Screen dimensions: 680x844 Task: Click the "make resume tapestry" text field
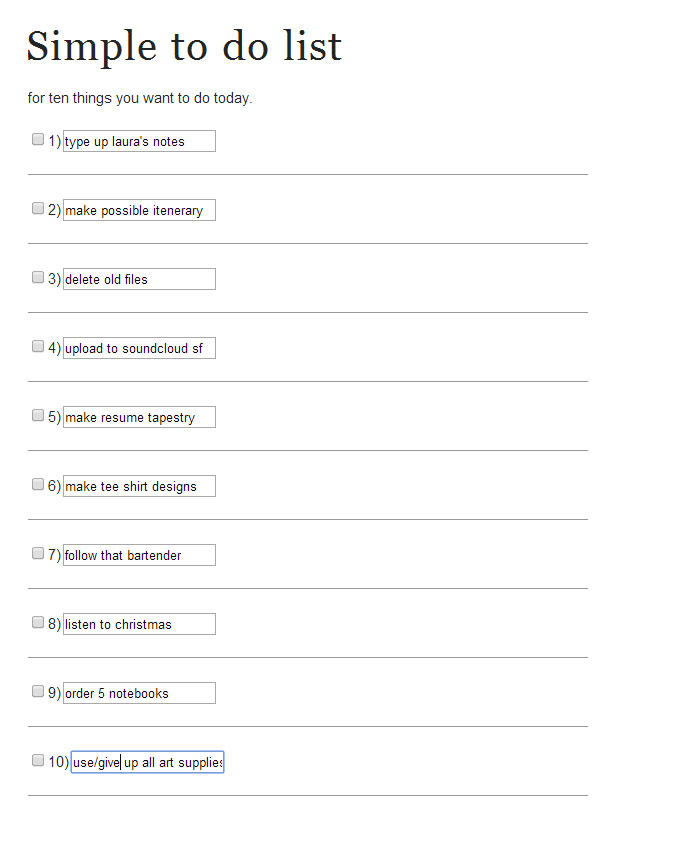pyautogui.click(x=139, y=417)
